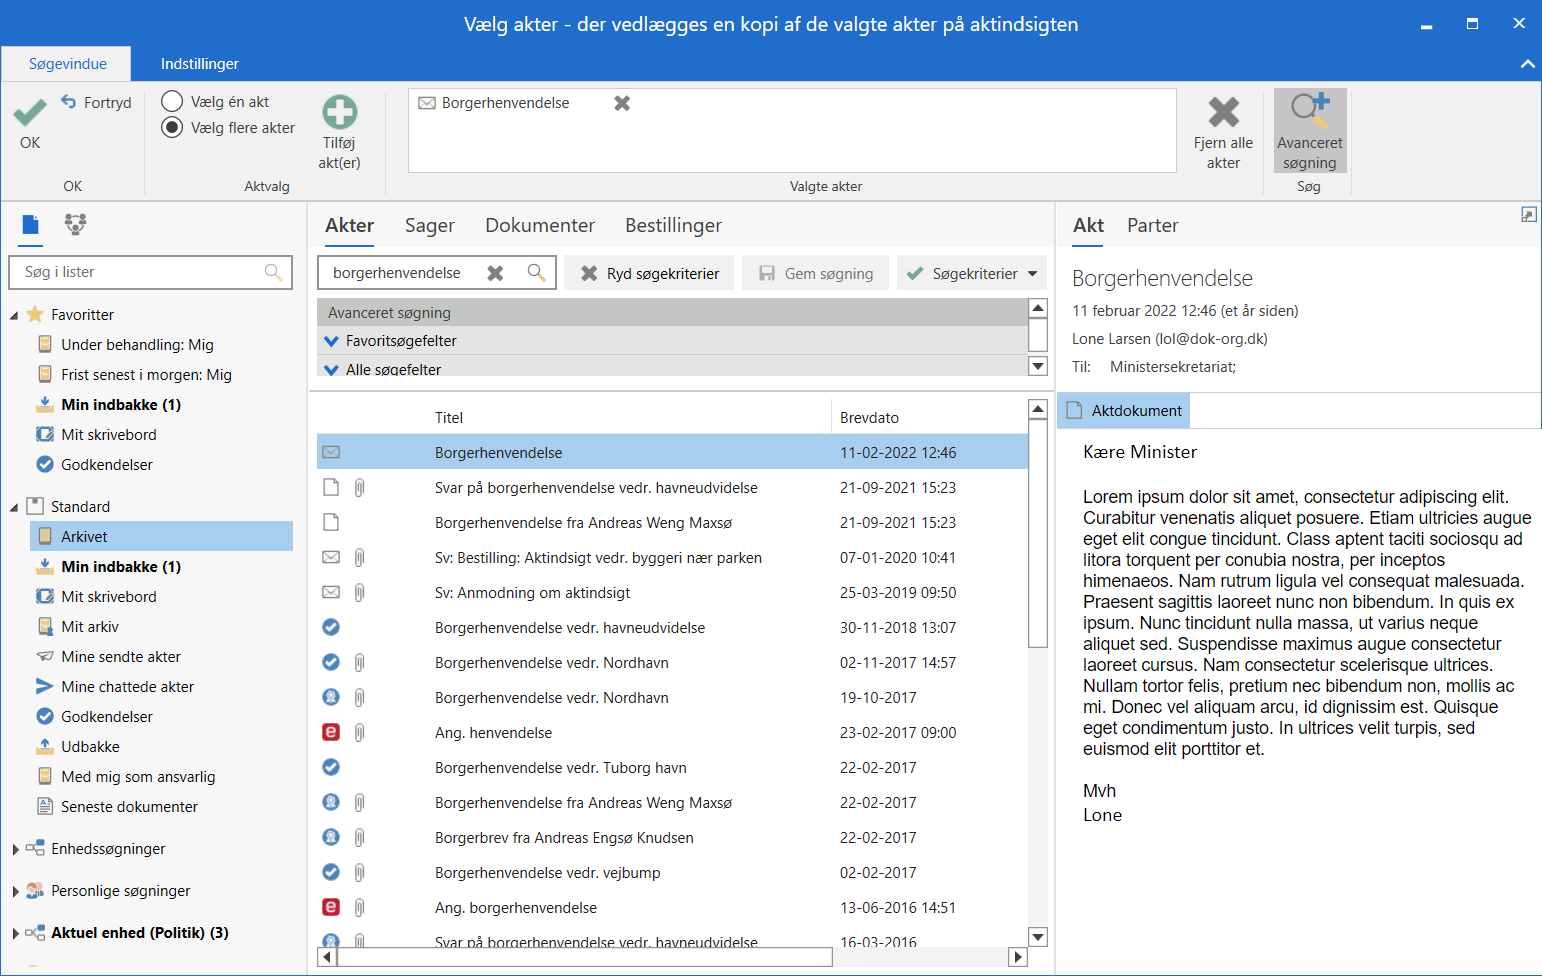The image size is (1542, 976).
Task: Open Mine sendte akter list
Action: (121, 656)
